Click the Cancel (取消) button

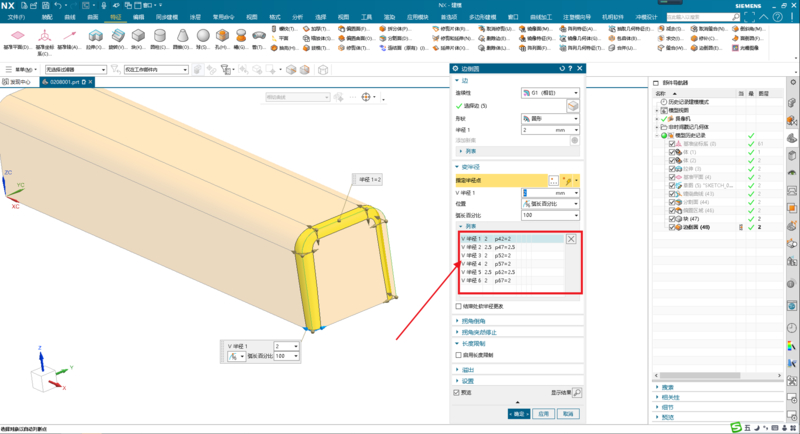pos(568,412)
